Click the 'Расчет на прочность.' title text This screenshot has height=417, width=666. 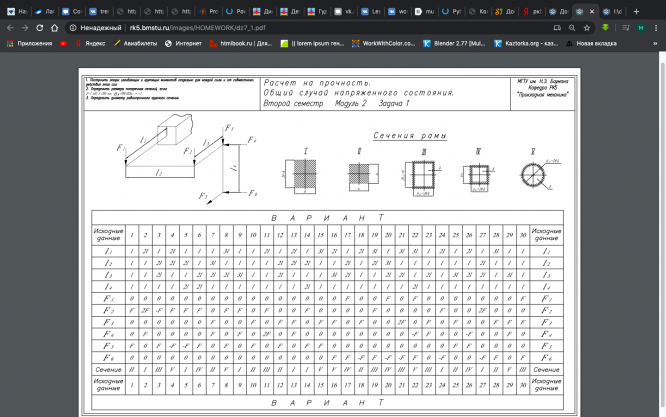(317, 83)
